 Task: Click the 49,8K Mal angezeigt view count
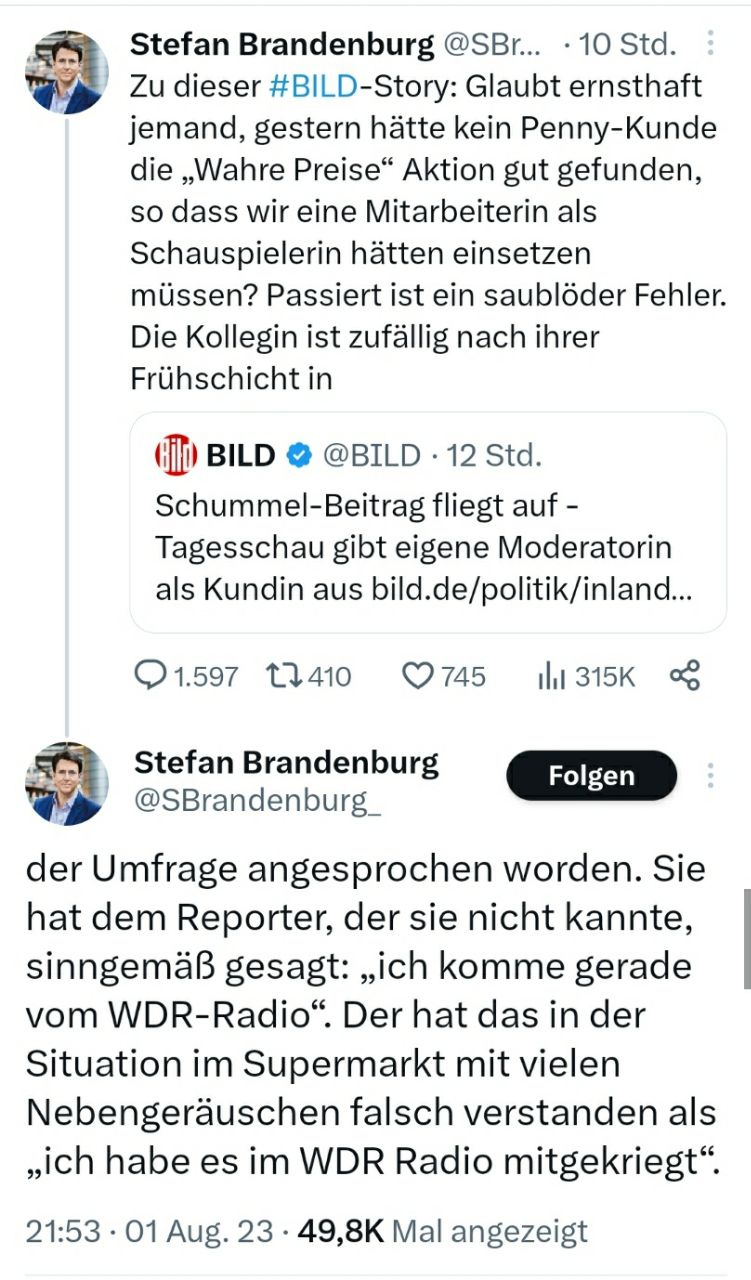[x=441, y=1232]
